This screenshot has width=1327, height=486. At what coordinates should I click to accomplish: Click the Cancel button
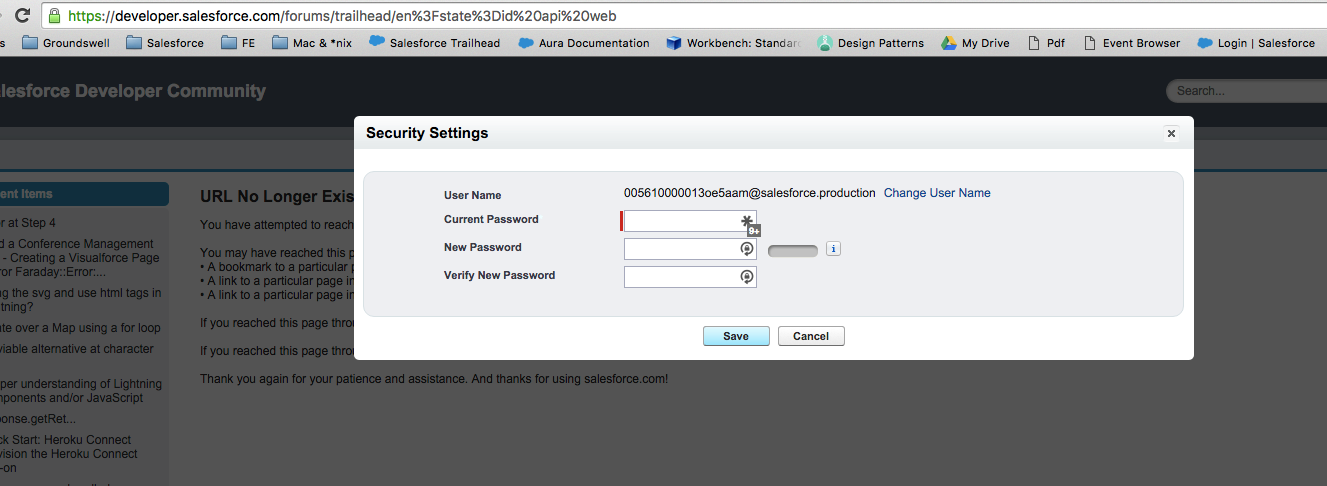(811, 336)
